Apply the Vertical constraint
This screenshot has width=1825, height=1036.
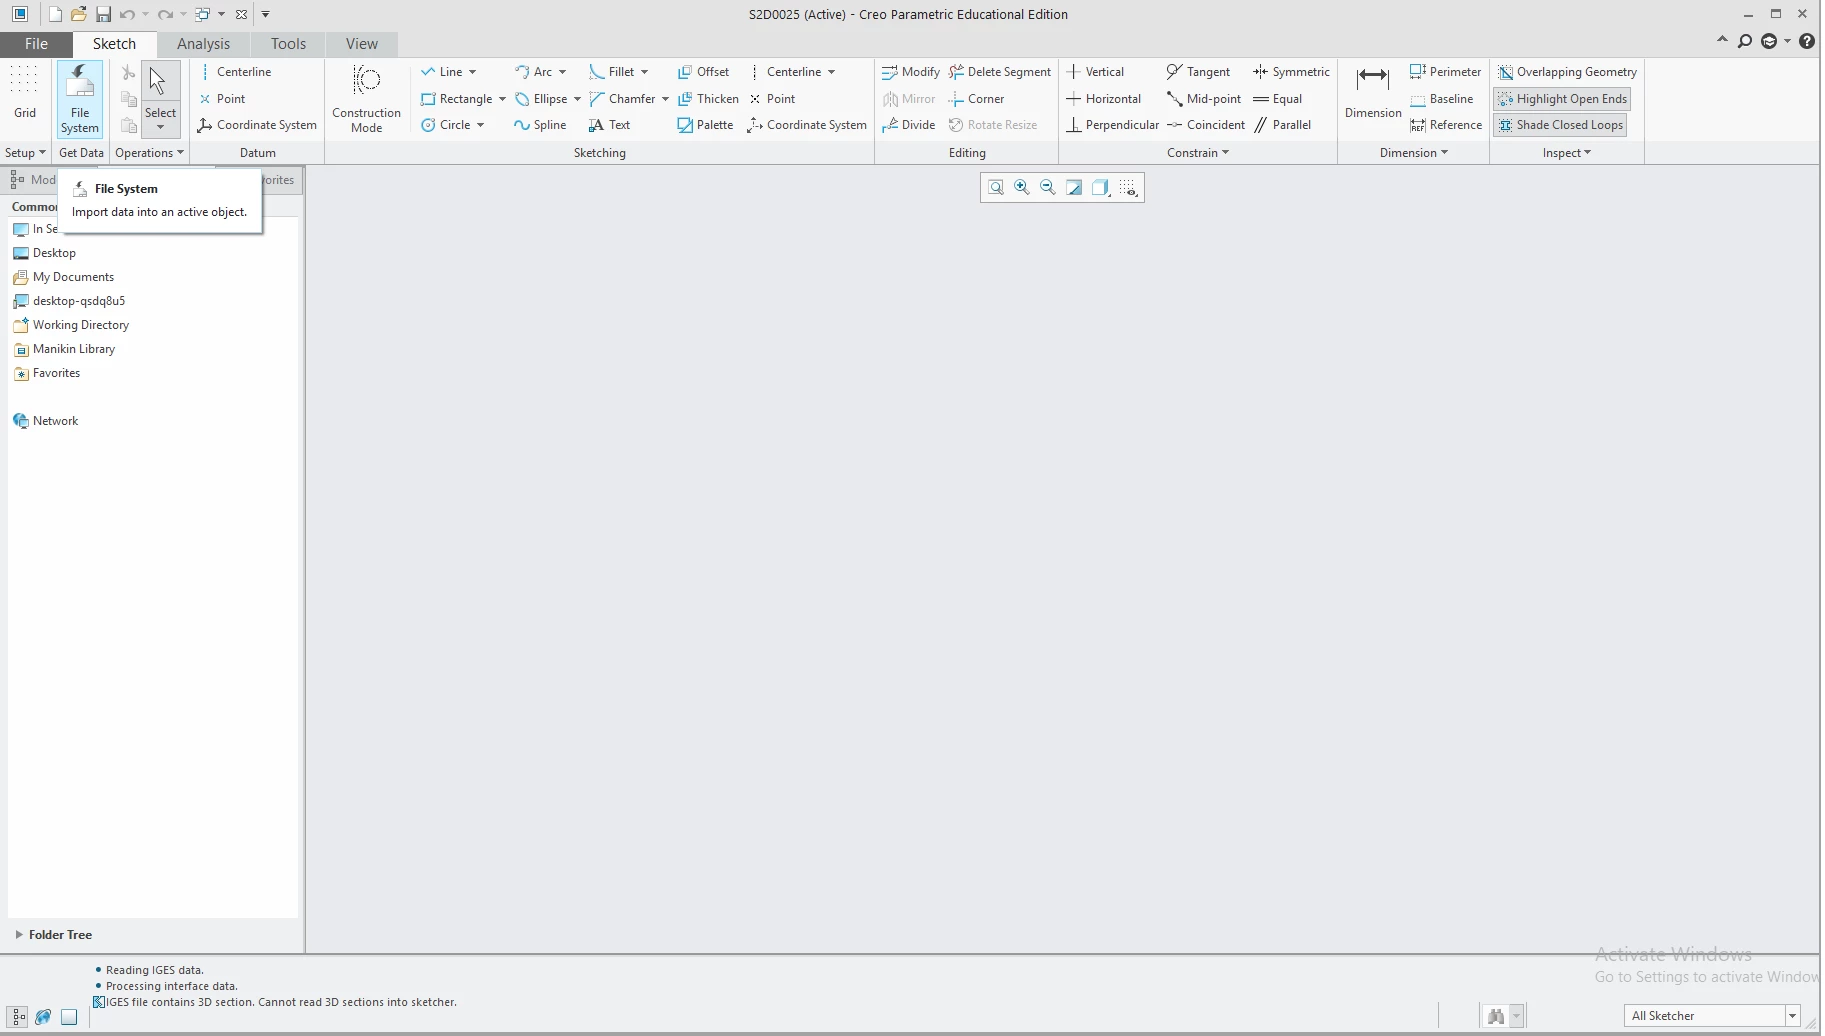tap(1095, 72)
